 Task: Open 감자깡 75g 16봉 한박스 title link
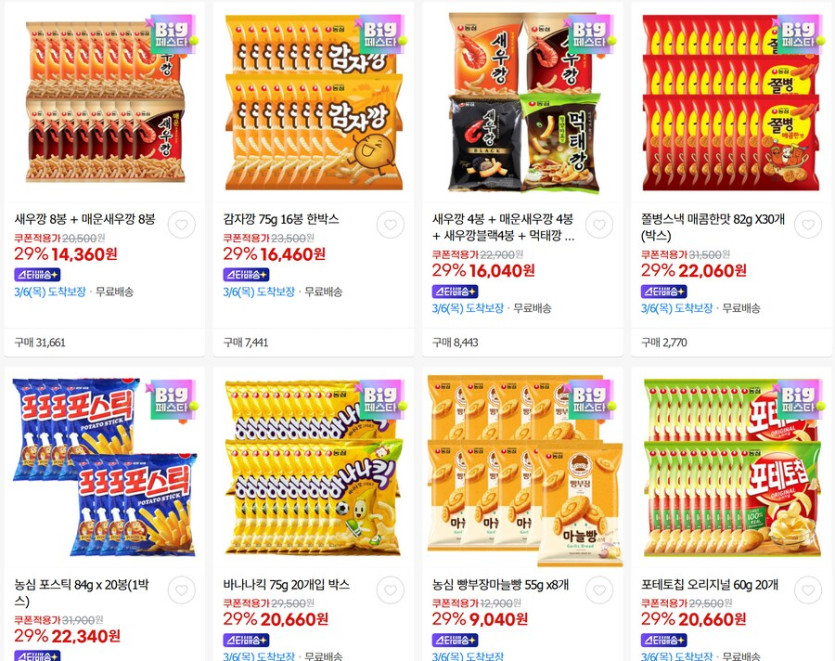(281, 219)
